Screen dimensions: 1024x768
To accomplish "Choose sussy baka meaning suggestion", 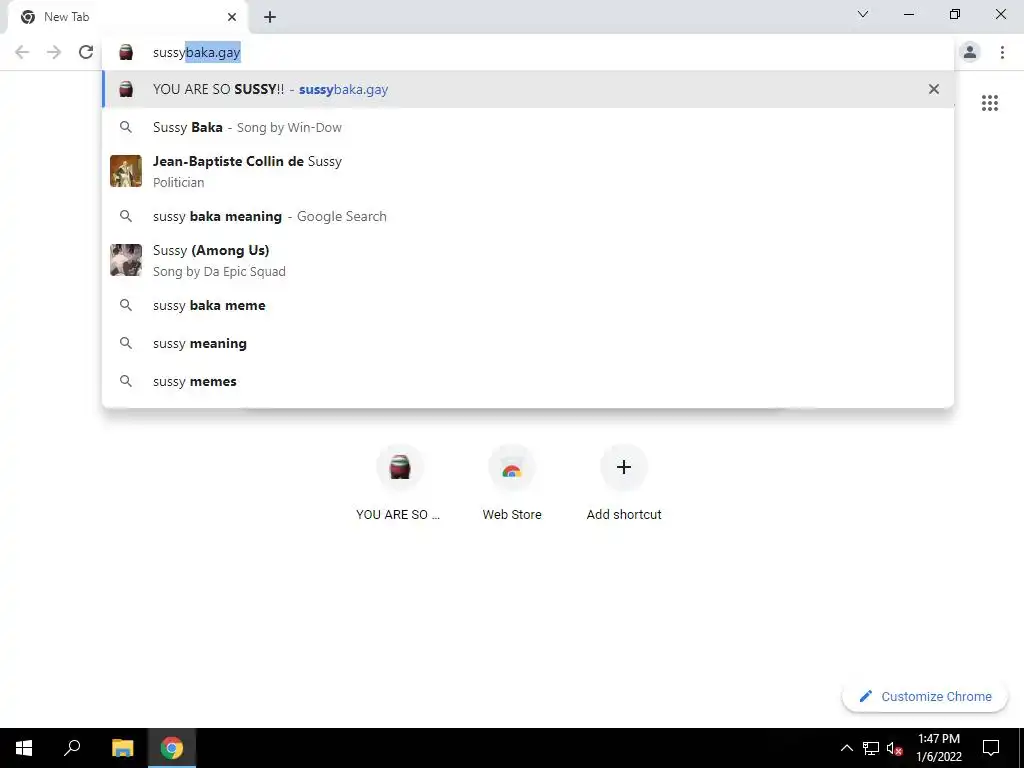I will point(528,216).
